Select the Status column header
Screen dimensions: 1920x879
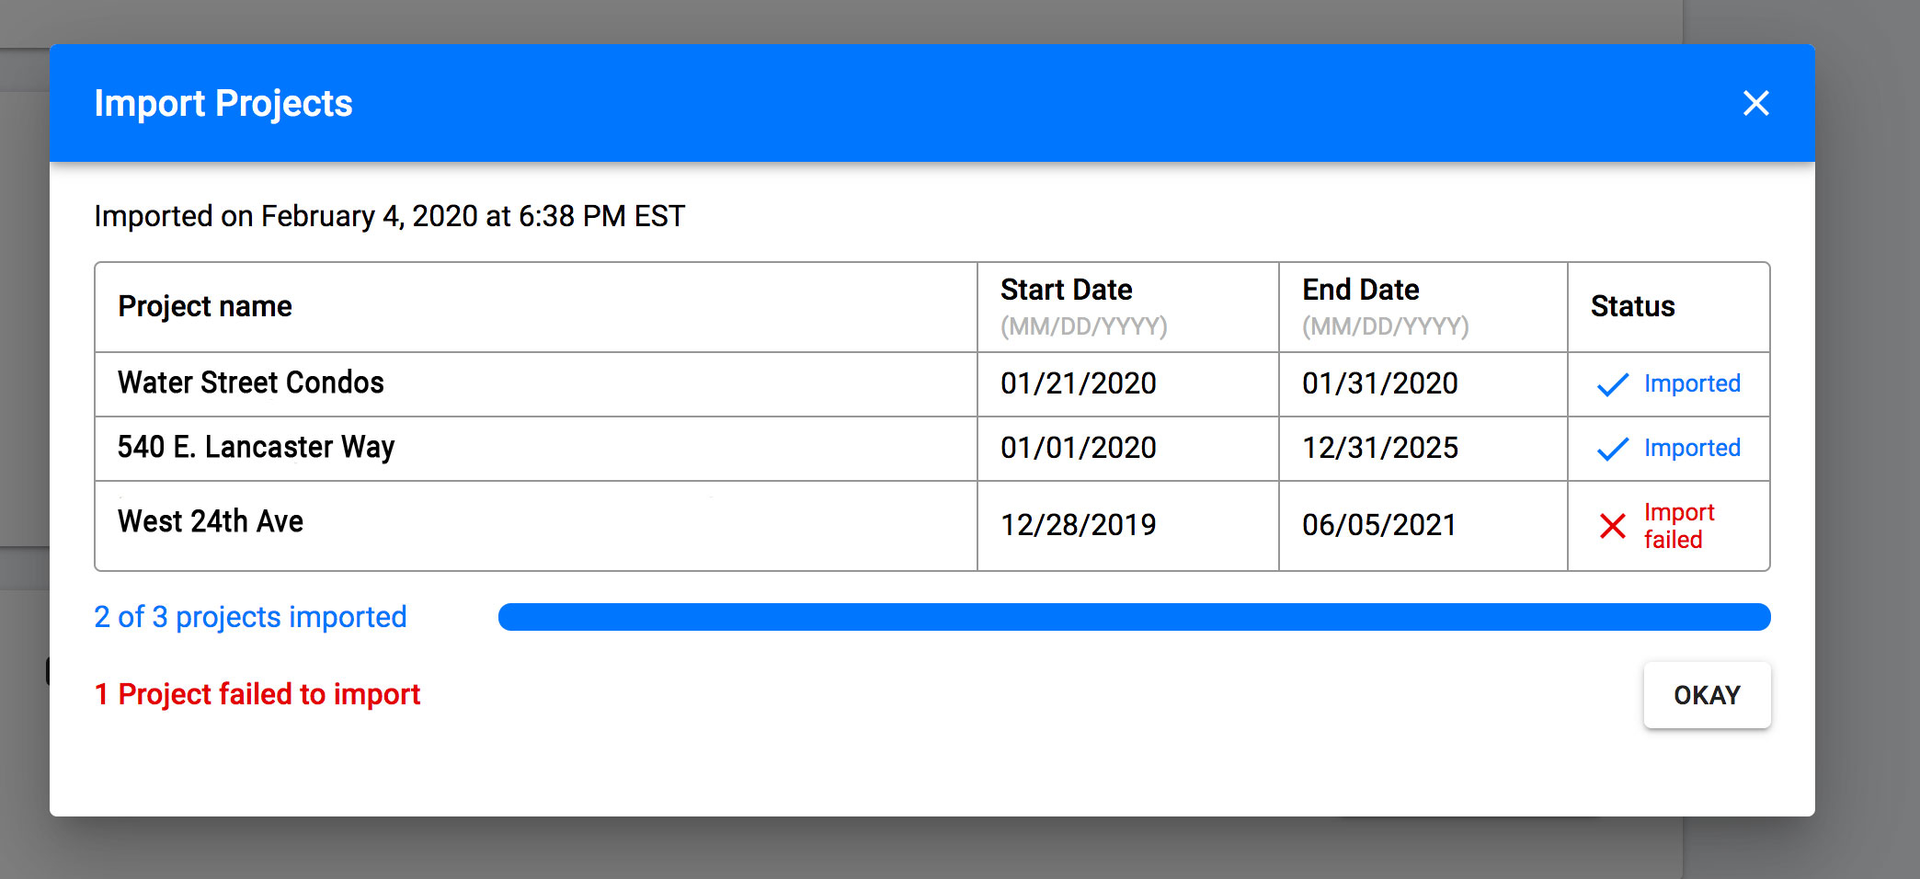(1632, 307)
